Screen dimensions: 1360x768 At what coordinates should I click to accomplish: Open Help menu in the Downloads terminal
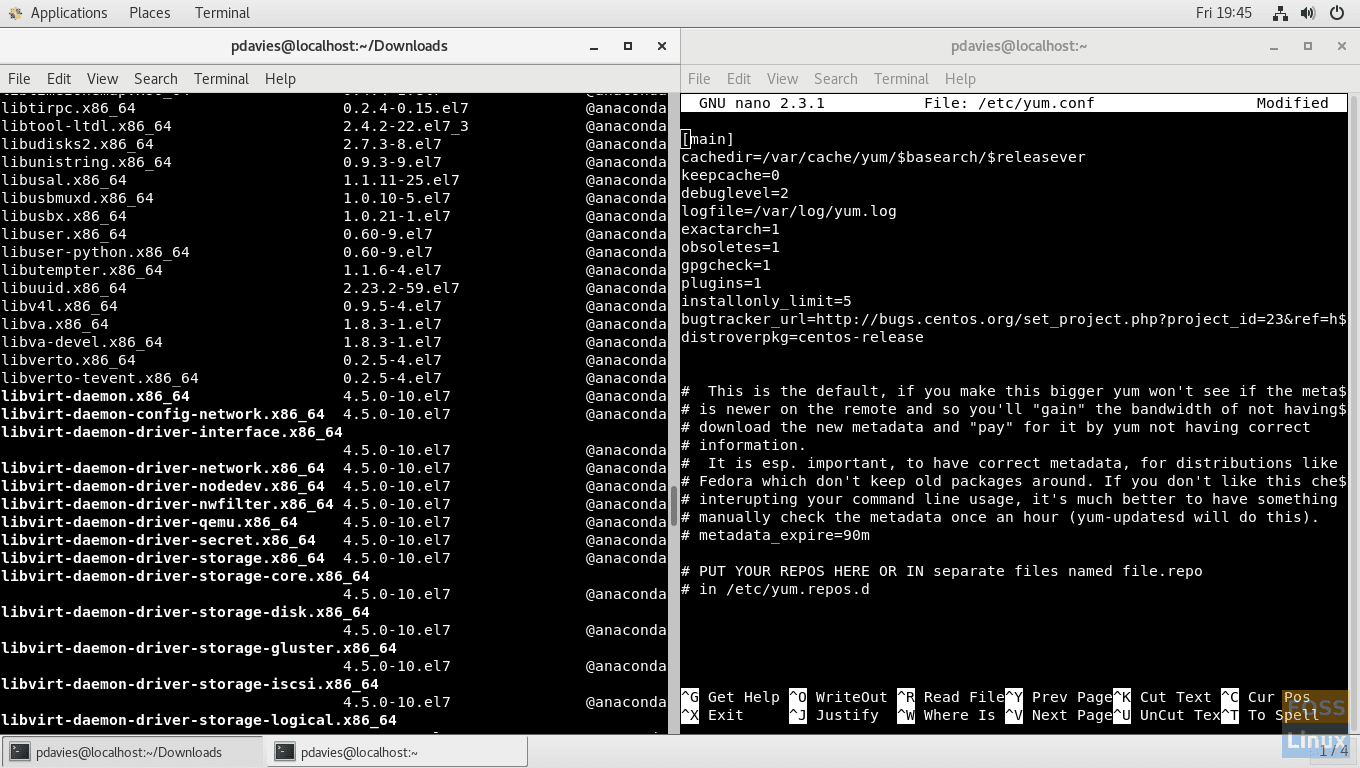(x=280, y=79)
